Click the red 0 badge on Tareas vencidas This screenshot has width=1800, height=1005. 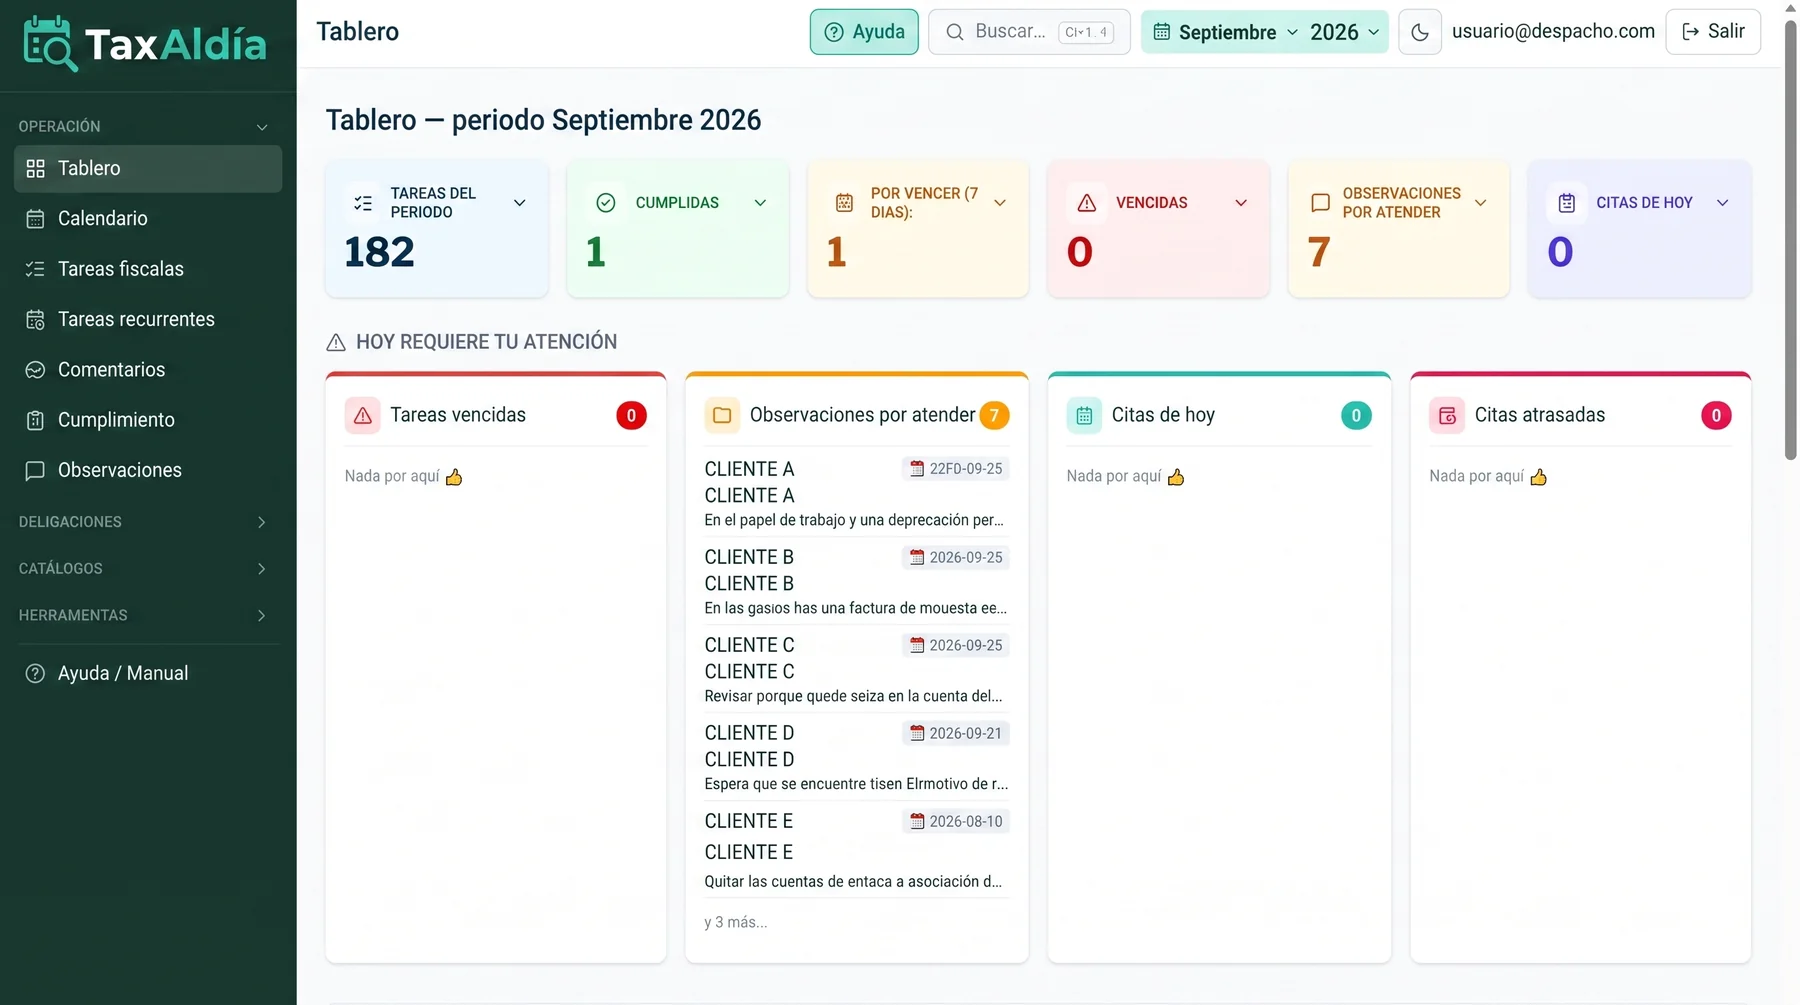tap(631, 415)
